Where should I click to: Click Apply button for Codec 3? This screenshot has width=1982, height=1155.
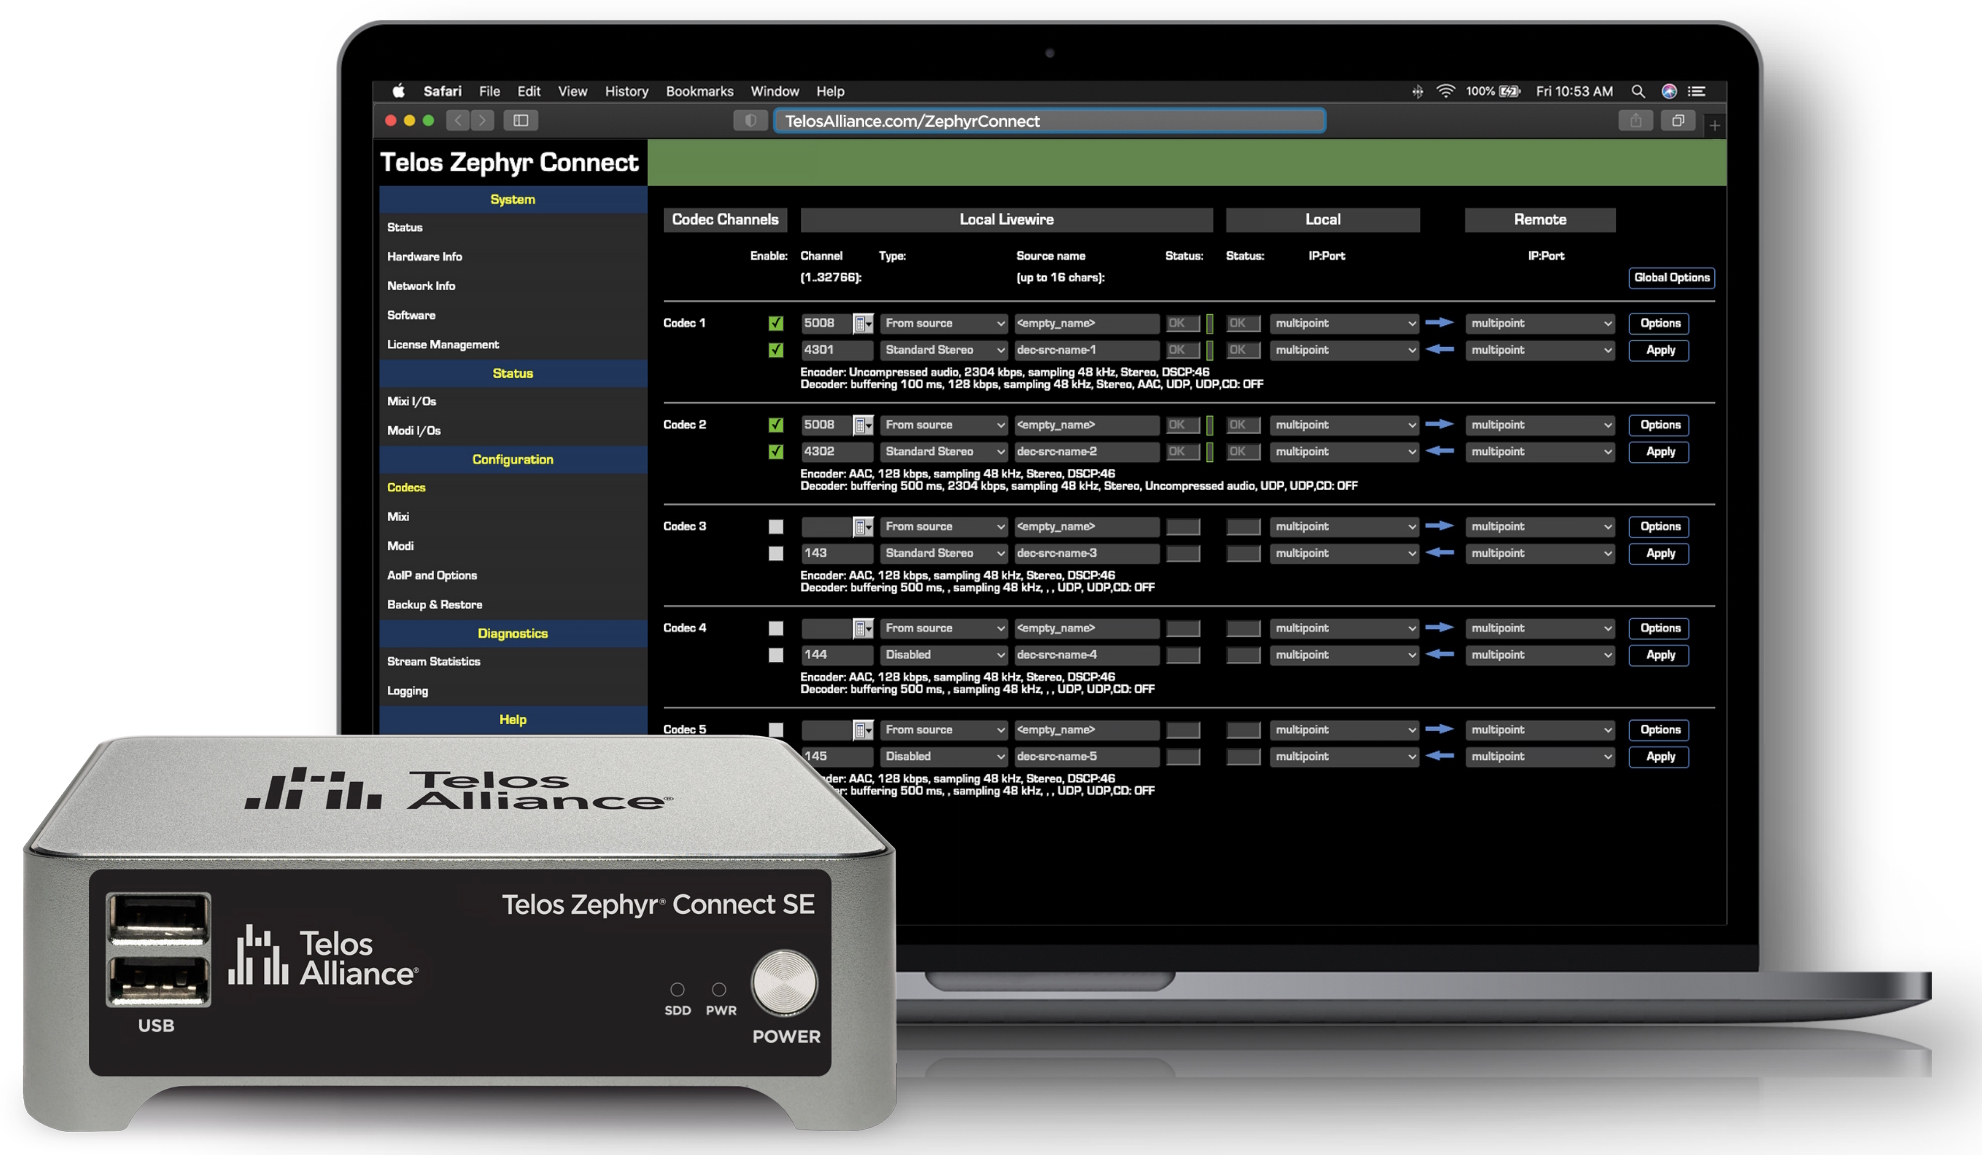(1660, 553)
